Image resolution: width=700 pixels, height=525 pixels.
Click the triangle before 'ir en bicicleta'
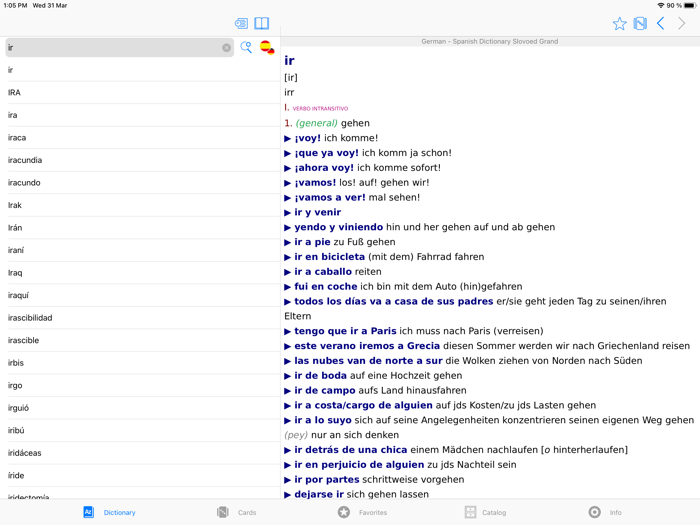pyautogui.click(x=288, y=257)
